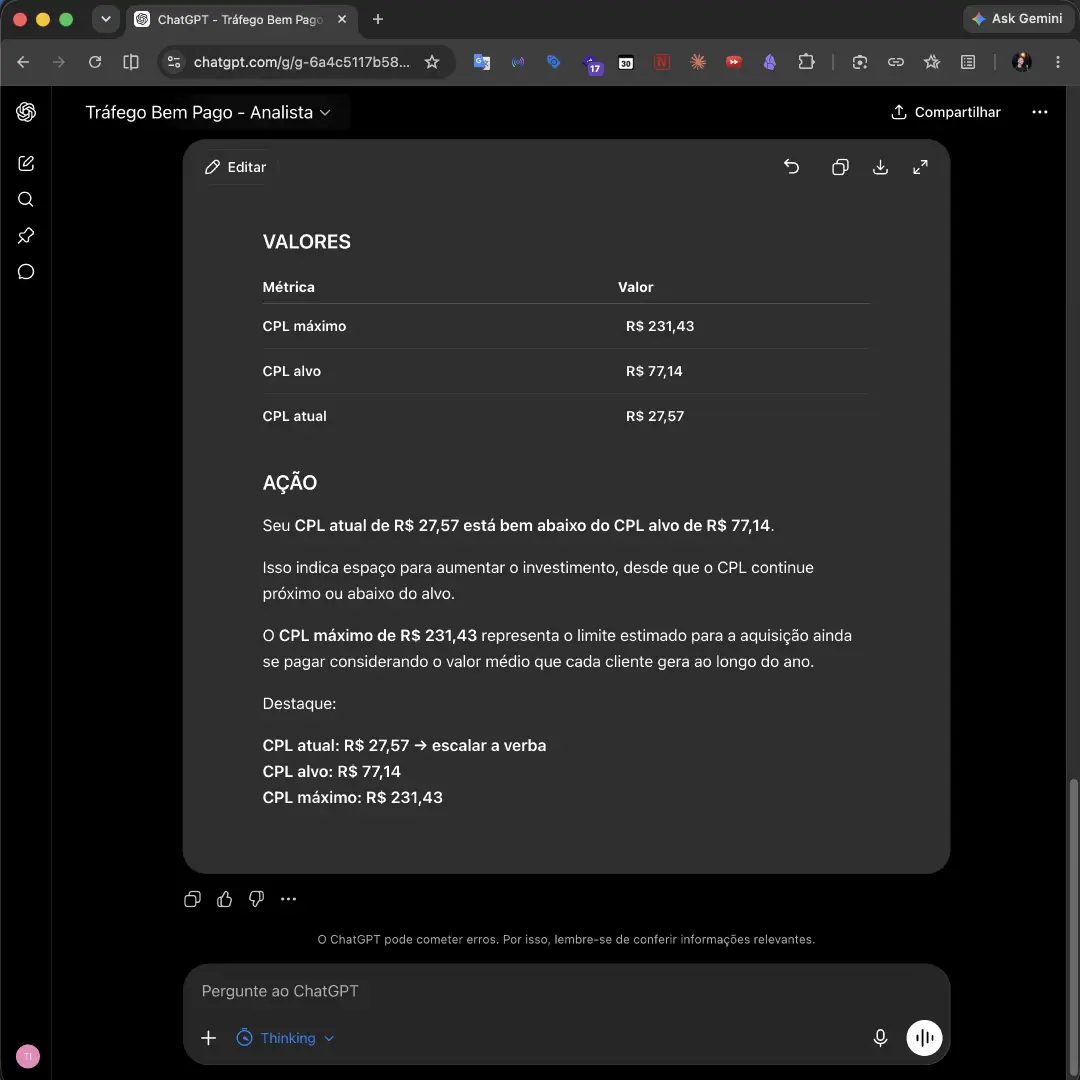Give thumbs up to the response

pyautogui.click(x=225, y=899)
